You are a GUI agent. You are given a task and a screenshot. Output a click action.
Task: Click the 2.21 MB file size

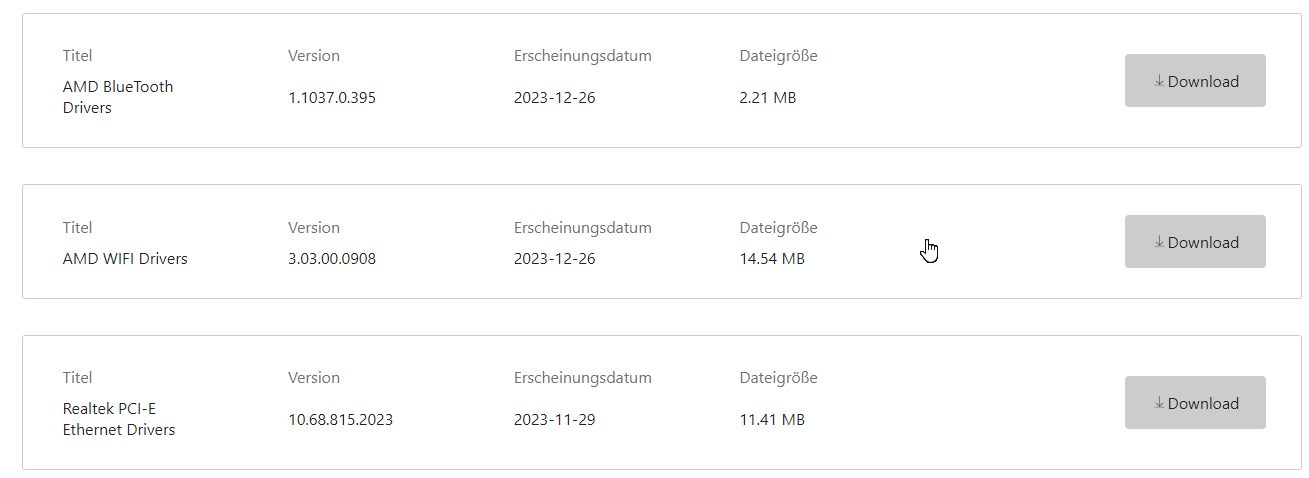point(768,98)
